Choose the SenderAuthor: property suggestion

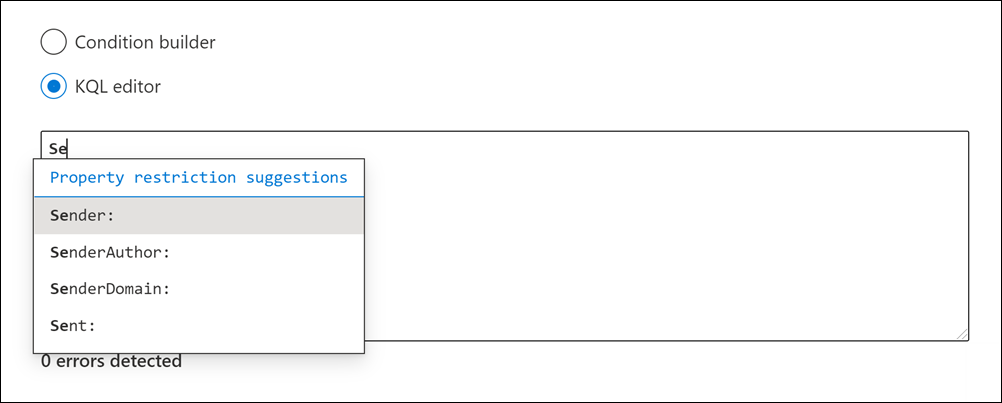click(110, 252)
